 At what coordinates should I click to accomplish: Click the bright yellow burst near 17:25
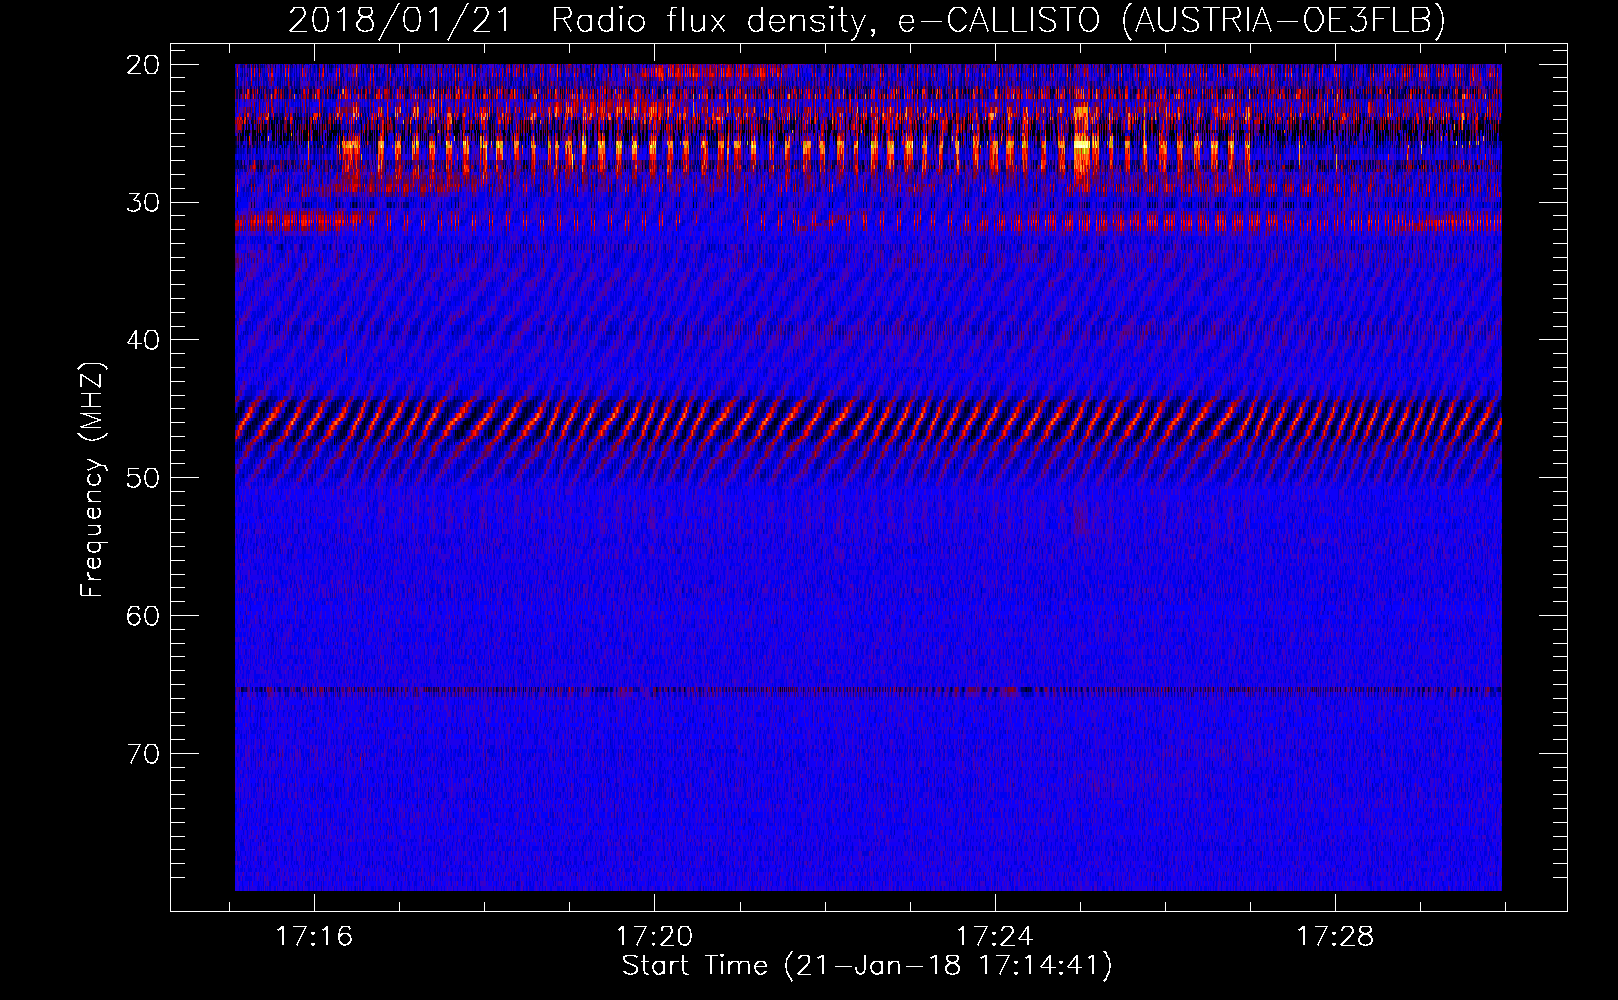1081,148
